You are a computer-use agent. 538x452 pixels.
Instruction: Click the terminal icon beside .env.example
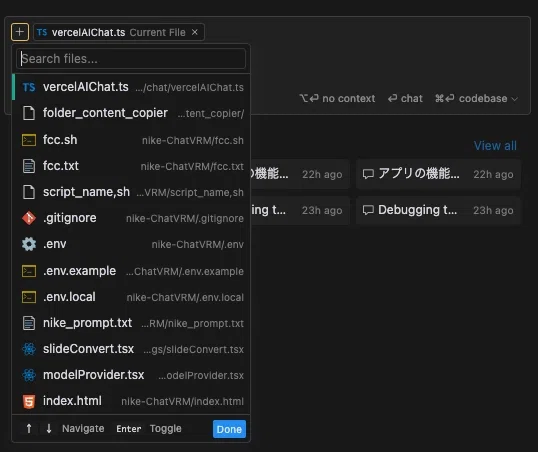pyautogui.click(x=29, y=271)
